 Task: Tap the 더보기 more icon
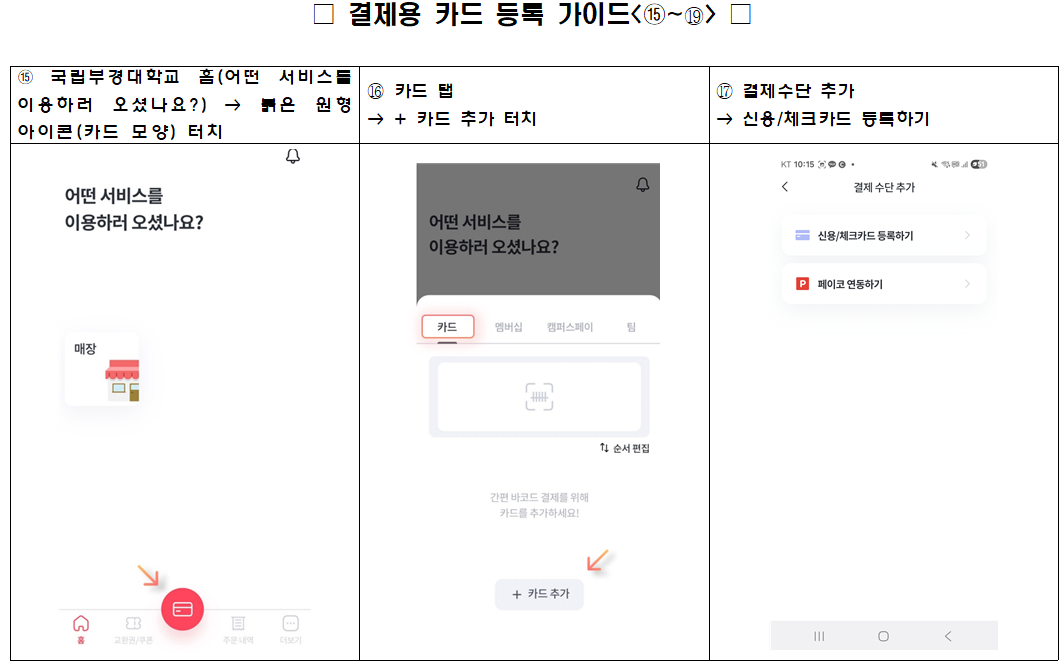[x=290, y=622]
